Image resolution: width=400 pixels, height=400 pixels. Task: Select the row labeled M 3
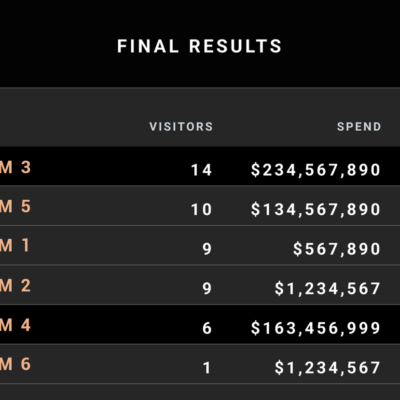pos(200,166)
